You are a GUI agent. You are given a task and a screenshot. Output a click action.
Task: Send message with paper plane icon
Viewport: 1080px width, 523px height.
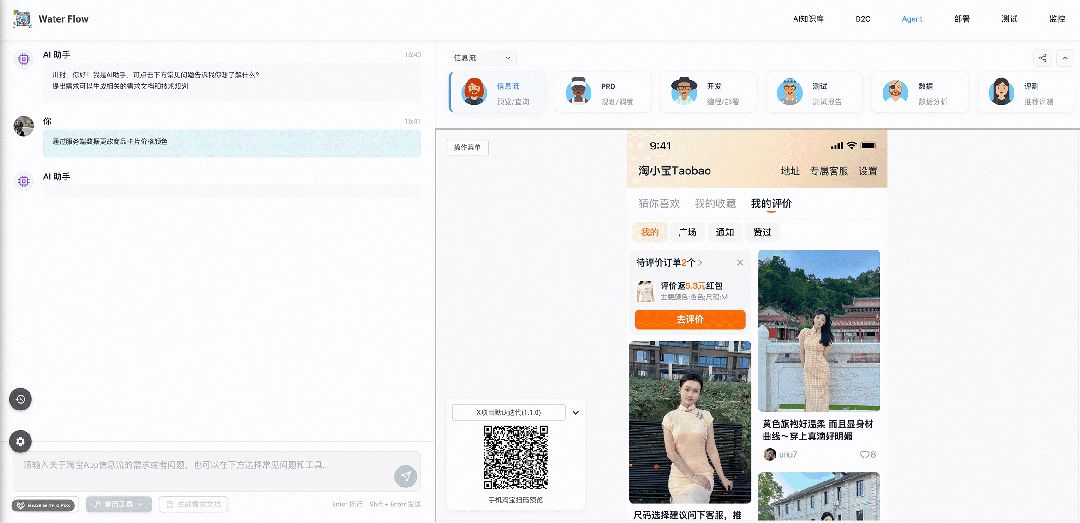point(406,476)
